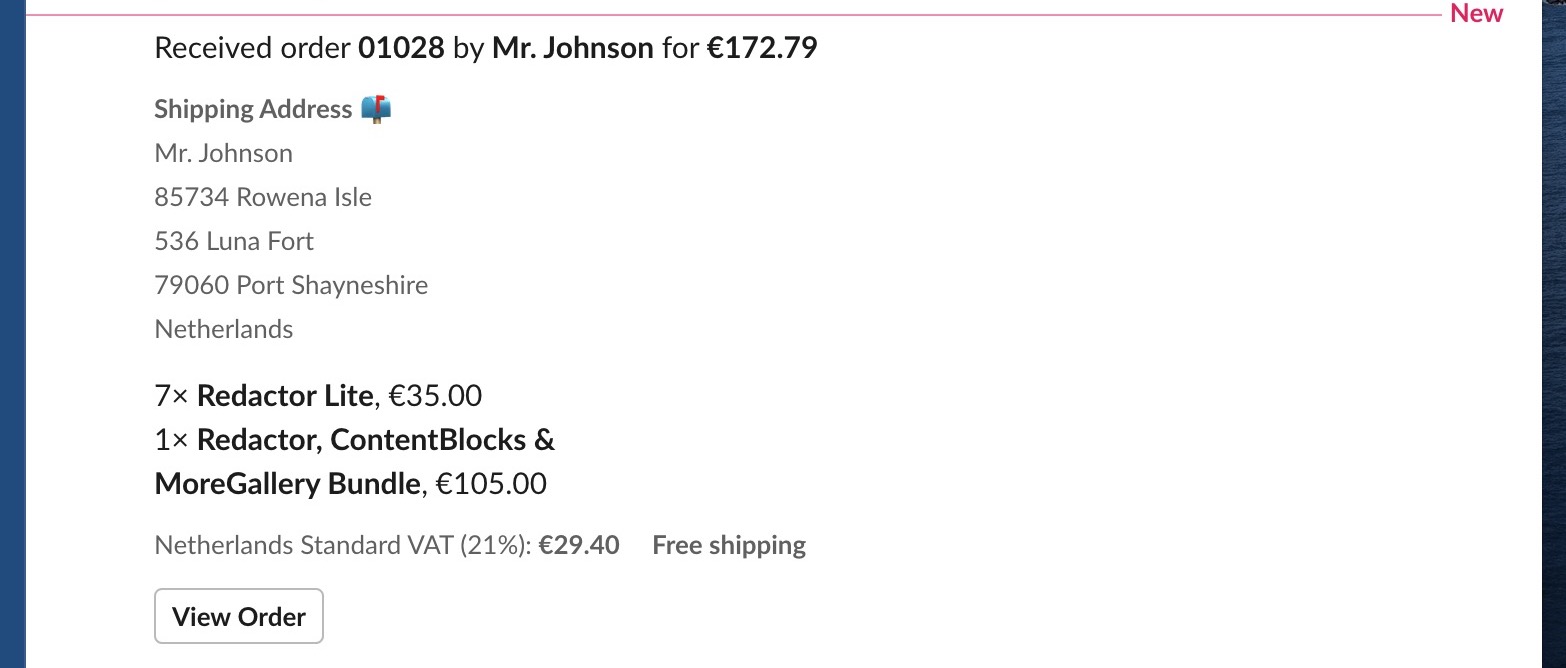Click the bold Mr. Johnson name in header
Image resolution: width=1566 pixels, height=668 pixels.
pos(572,47)
